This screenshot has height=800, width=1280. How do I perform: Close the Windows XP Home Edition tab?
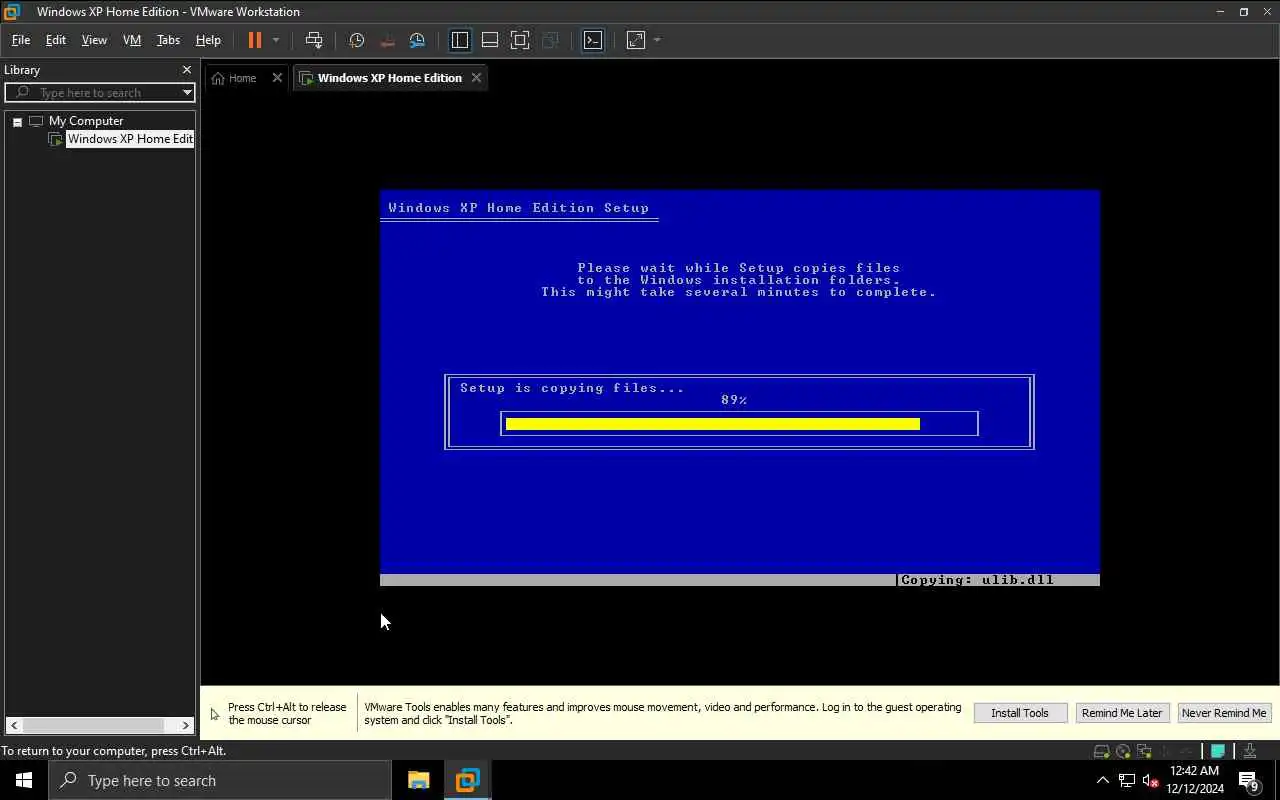[x=476, y=78]
